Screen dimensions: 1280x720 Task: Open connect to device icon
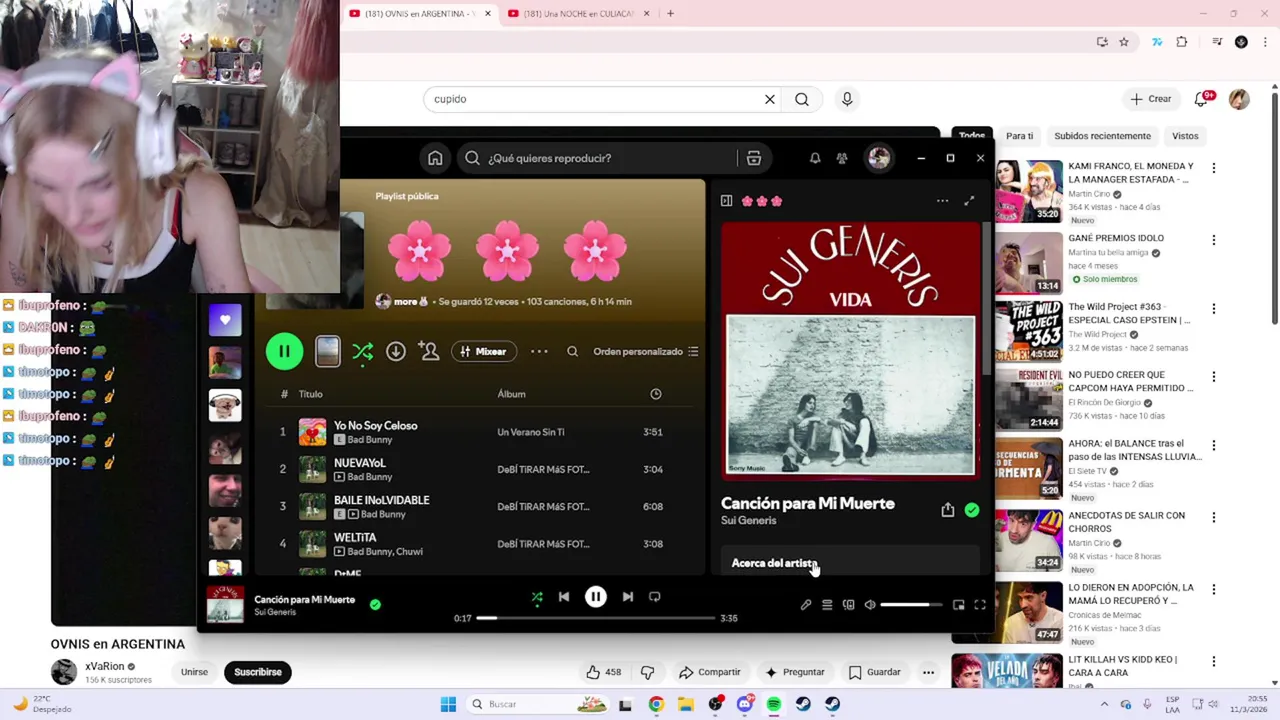848,605
